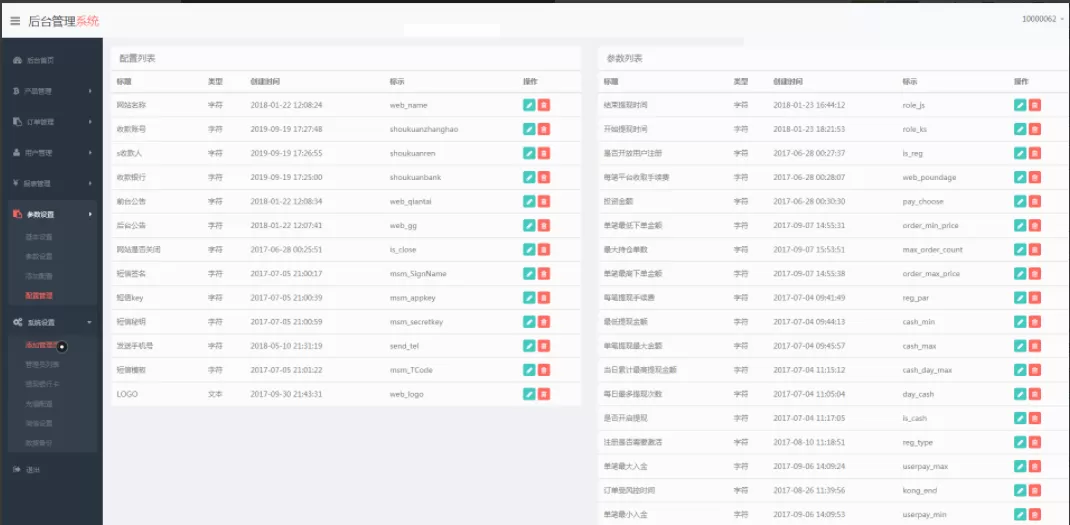The height and width of the screenshot is (525, 1070).
Task: Delete the msm_appkey config entry
Action: pyautogui.click(x=544, y=298)
